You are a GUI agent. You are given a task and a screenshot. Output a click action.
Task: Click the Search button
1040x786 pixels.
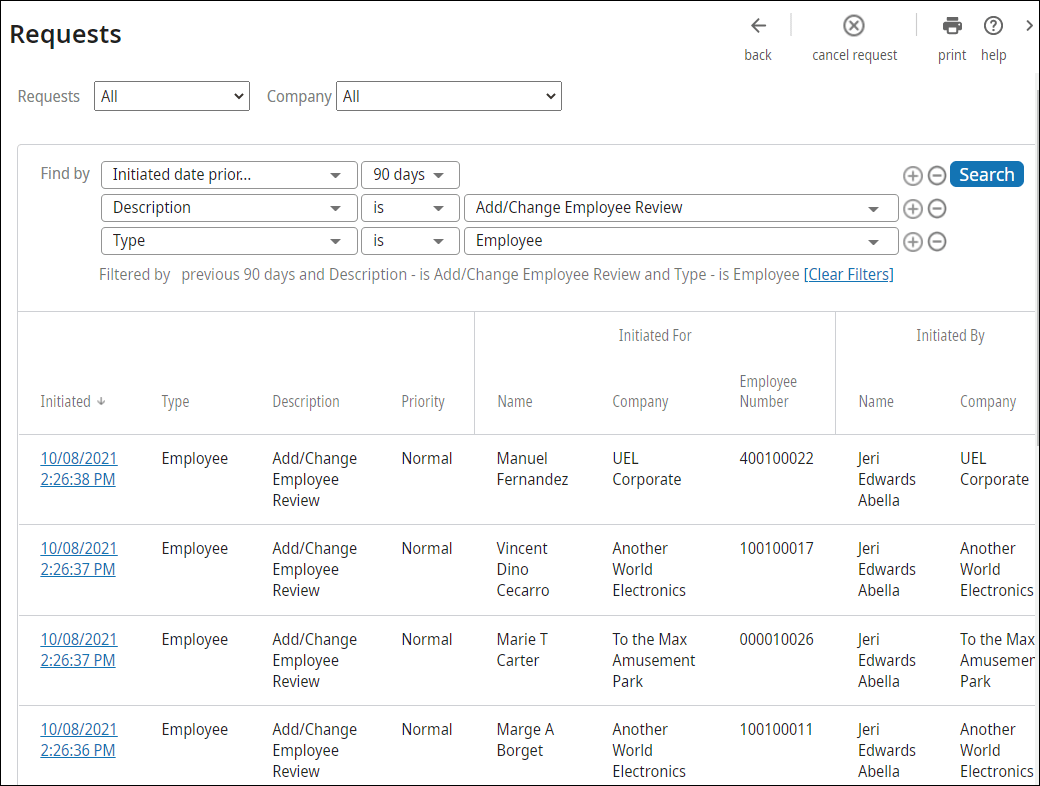[x=986, y=173]
